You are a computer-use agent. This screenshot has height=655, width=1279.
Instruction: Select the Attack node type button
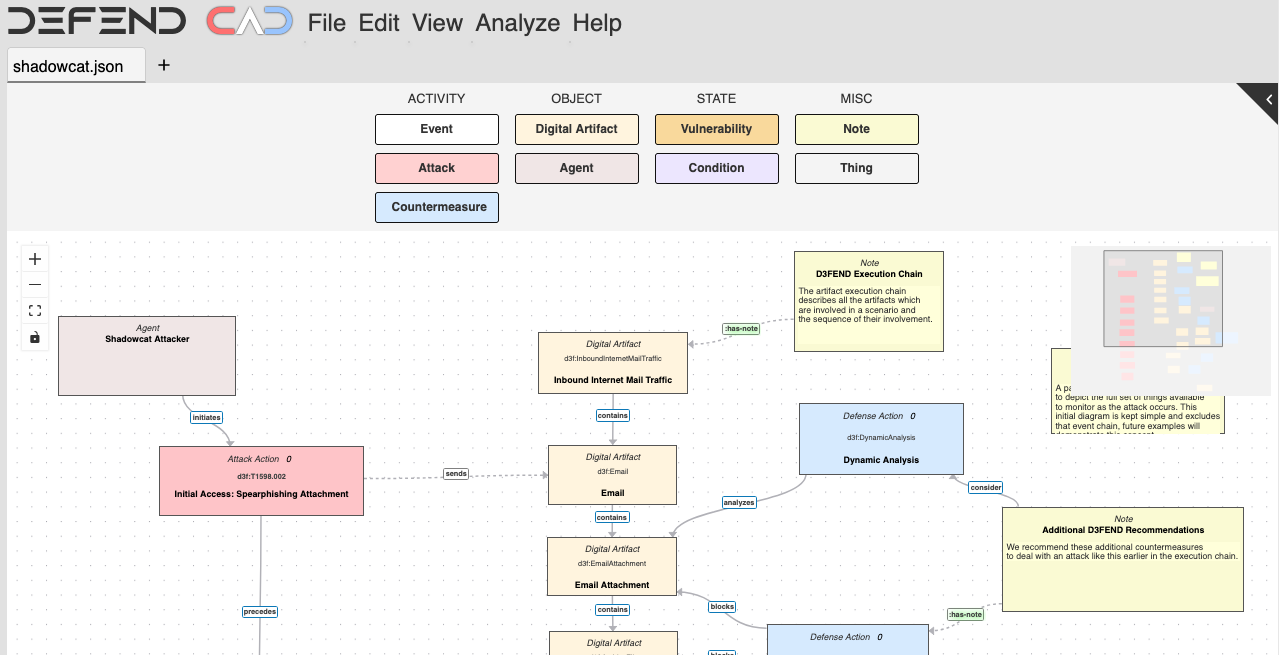click(436, 168)
